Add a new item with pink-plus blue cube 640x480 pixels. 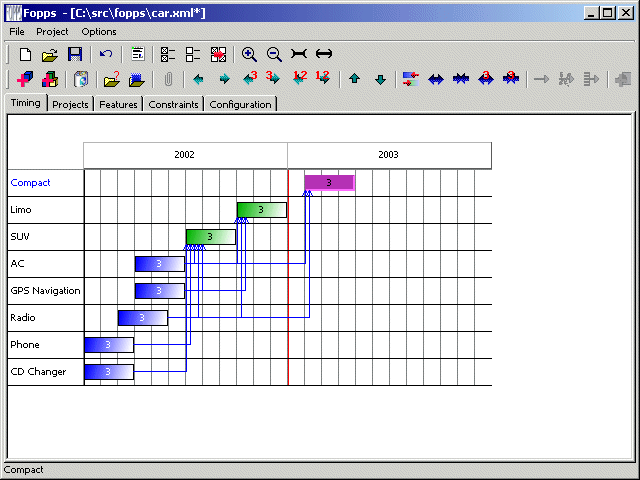25,79
